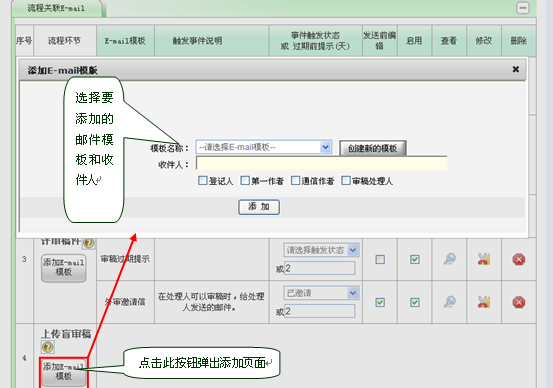Click 添加E-mail模板 button in row 3

[x=63, y=268]
